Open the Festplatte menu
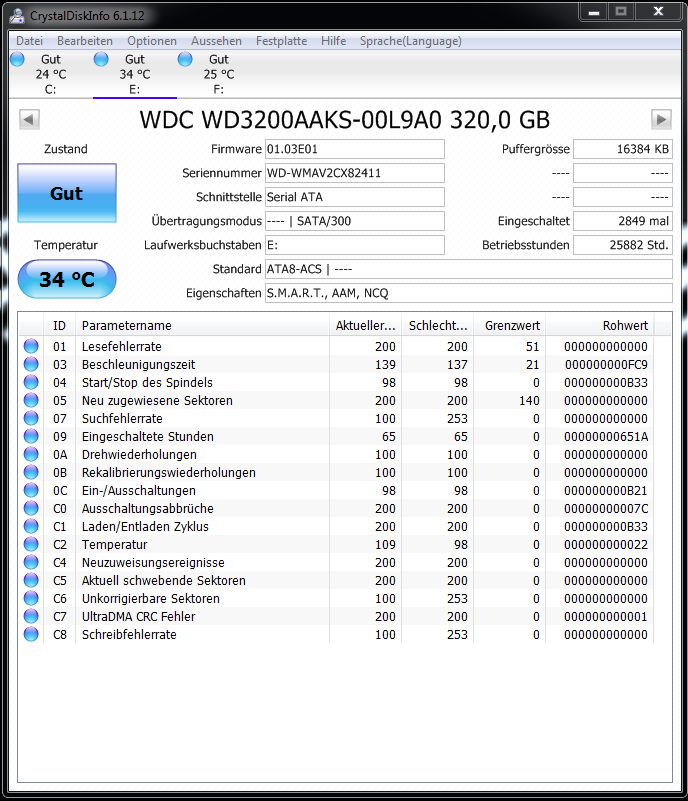The image size is (688, 801). coord(281,41)
